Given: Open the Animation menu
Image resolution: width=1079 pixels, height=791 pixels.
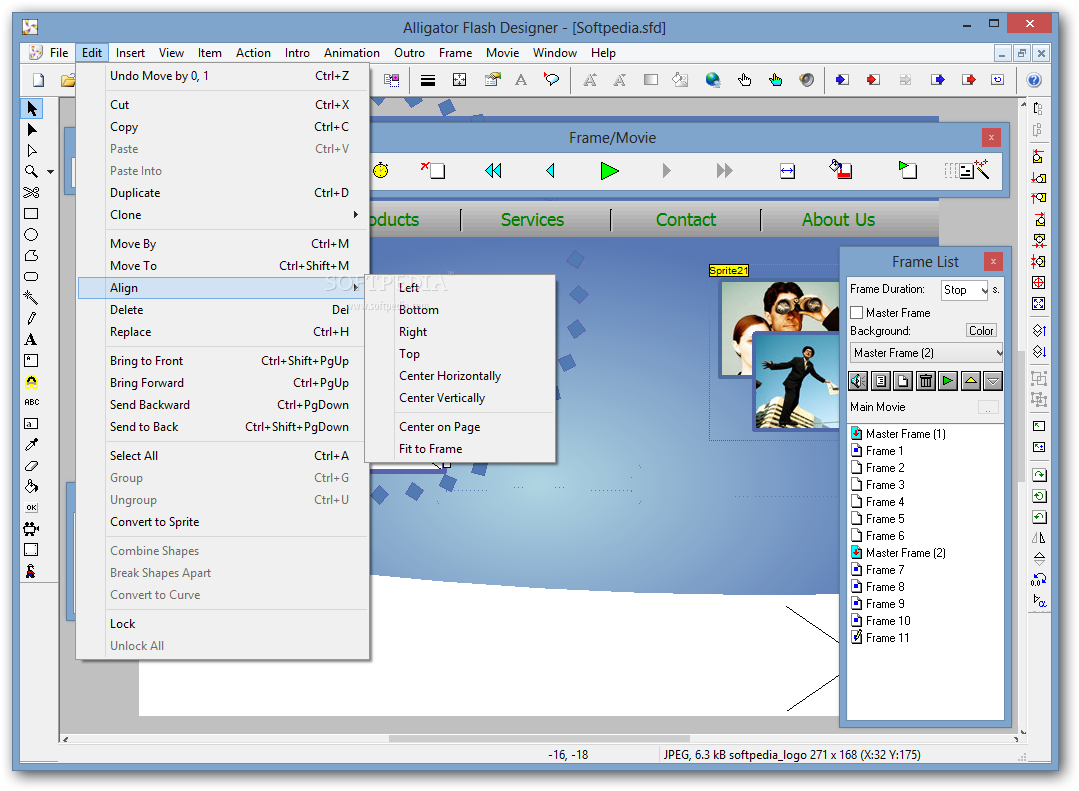Looking at the screenshot, I should point(352,53).
